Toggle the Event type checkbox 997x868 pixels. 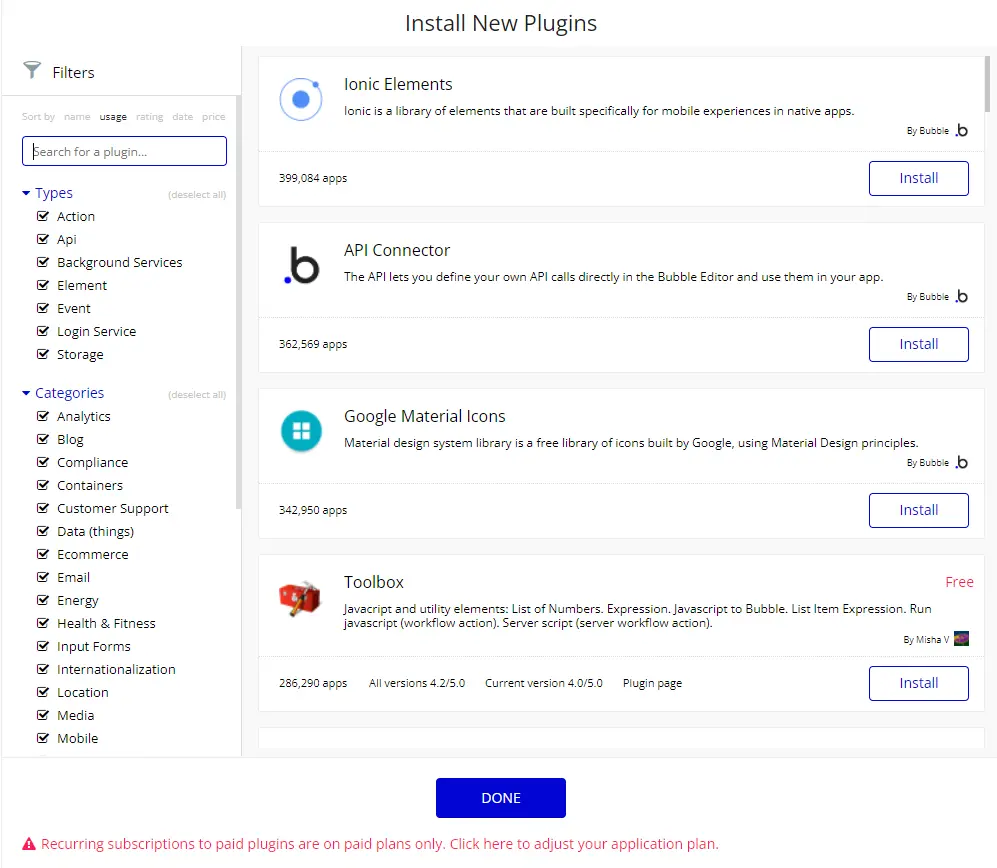pyautogui.click(x=43, y=308)
